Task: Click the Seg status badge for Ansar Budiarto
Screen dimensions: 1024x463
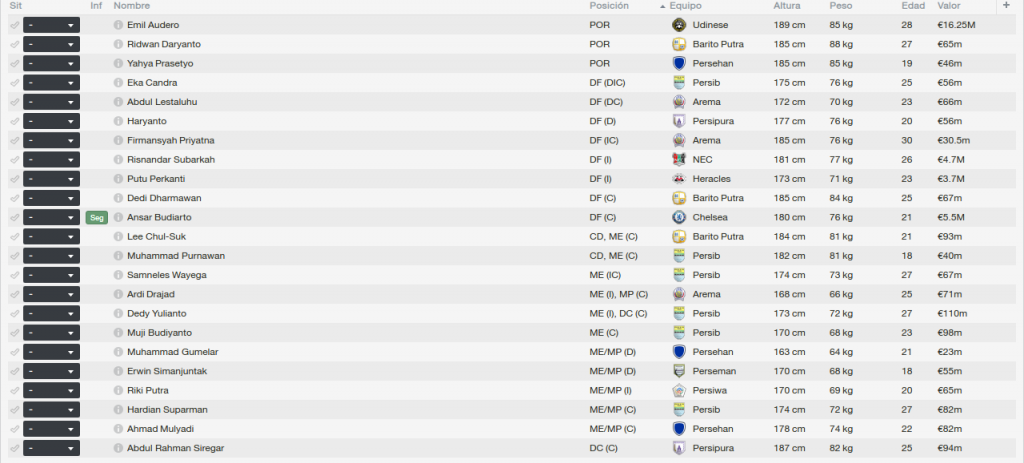Action: (x=97, y=217)
